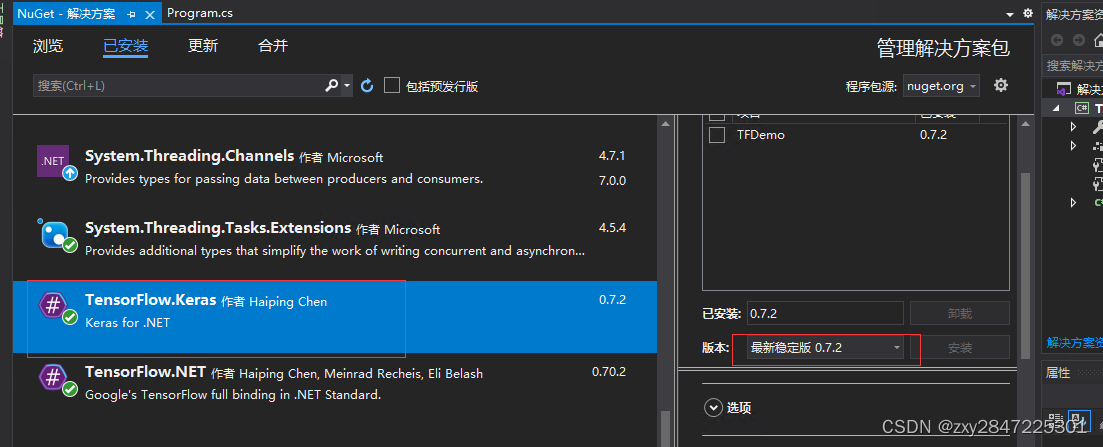
Task: Switch to the 已安装 tab
Action: (125, 46)
